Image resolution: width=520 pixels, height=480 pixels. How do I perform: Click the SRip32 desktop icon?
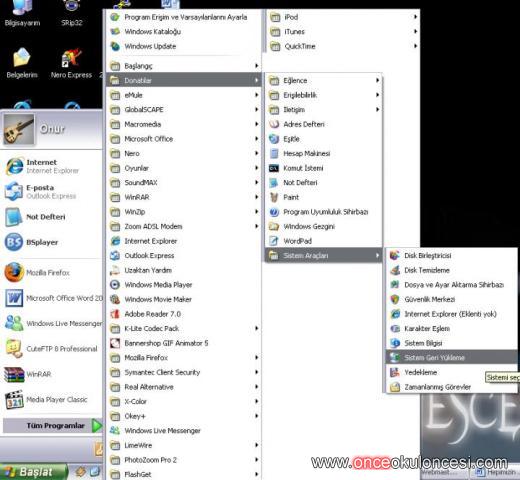click(x=71, y=13)
